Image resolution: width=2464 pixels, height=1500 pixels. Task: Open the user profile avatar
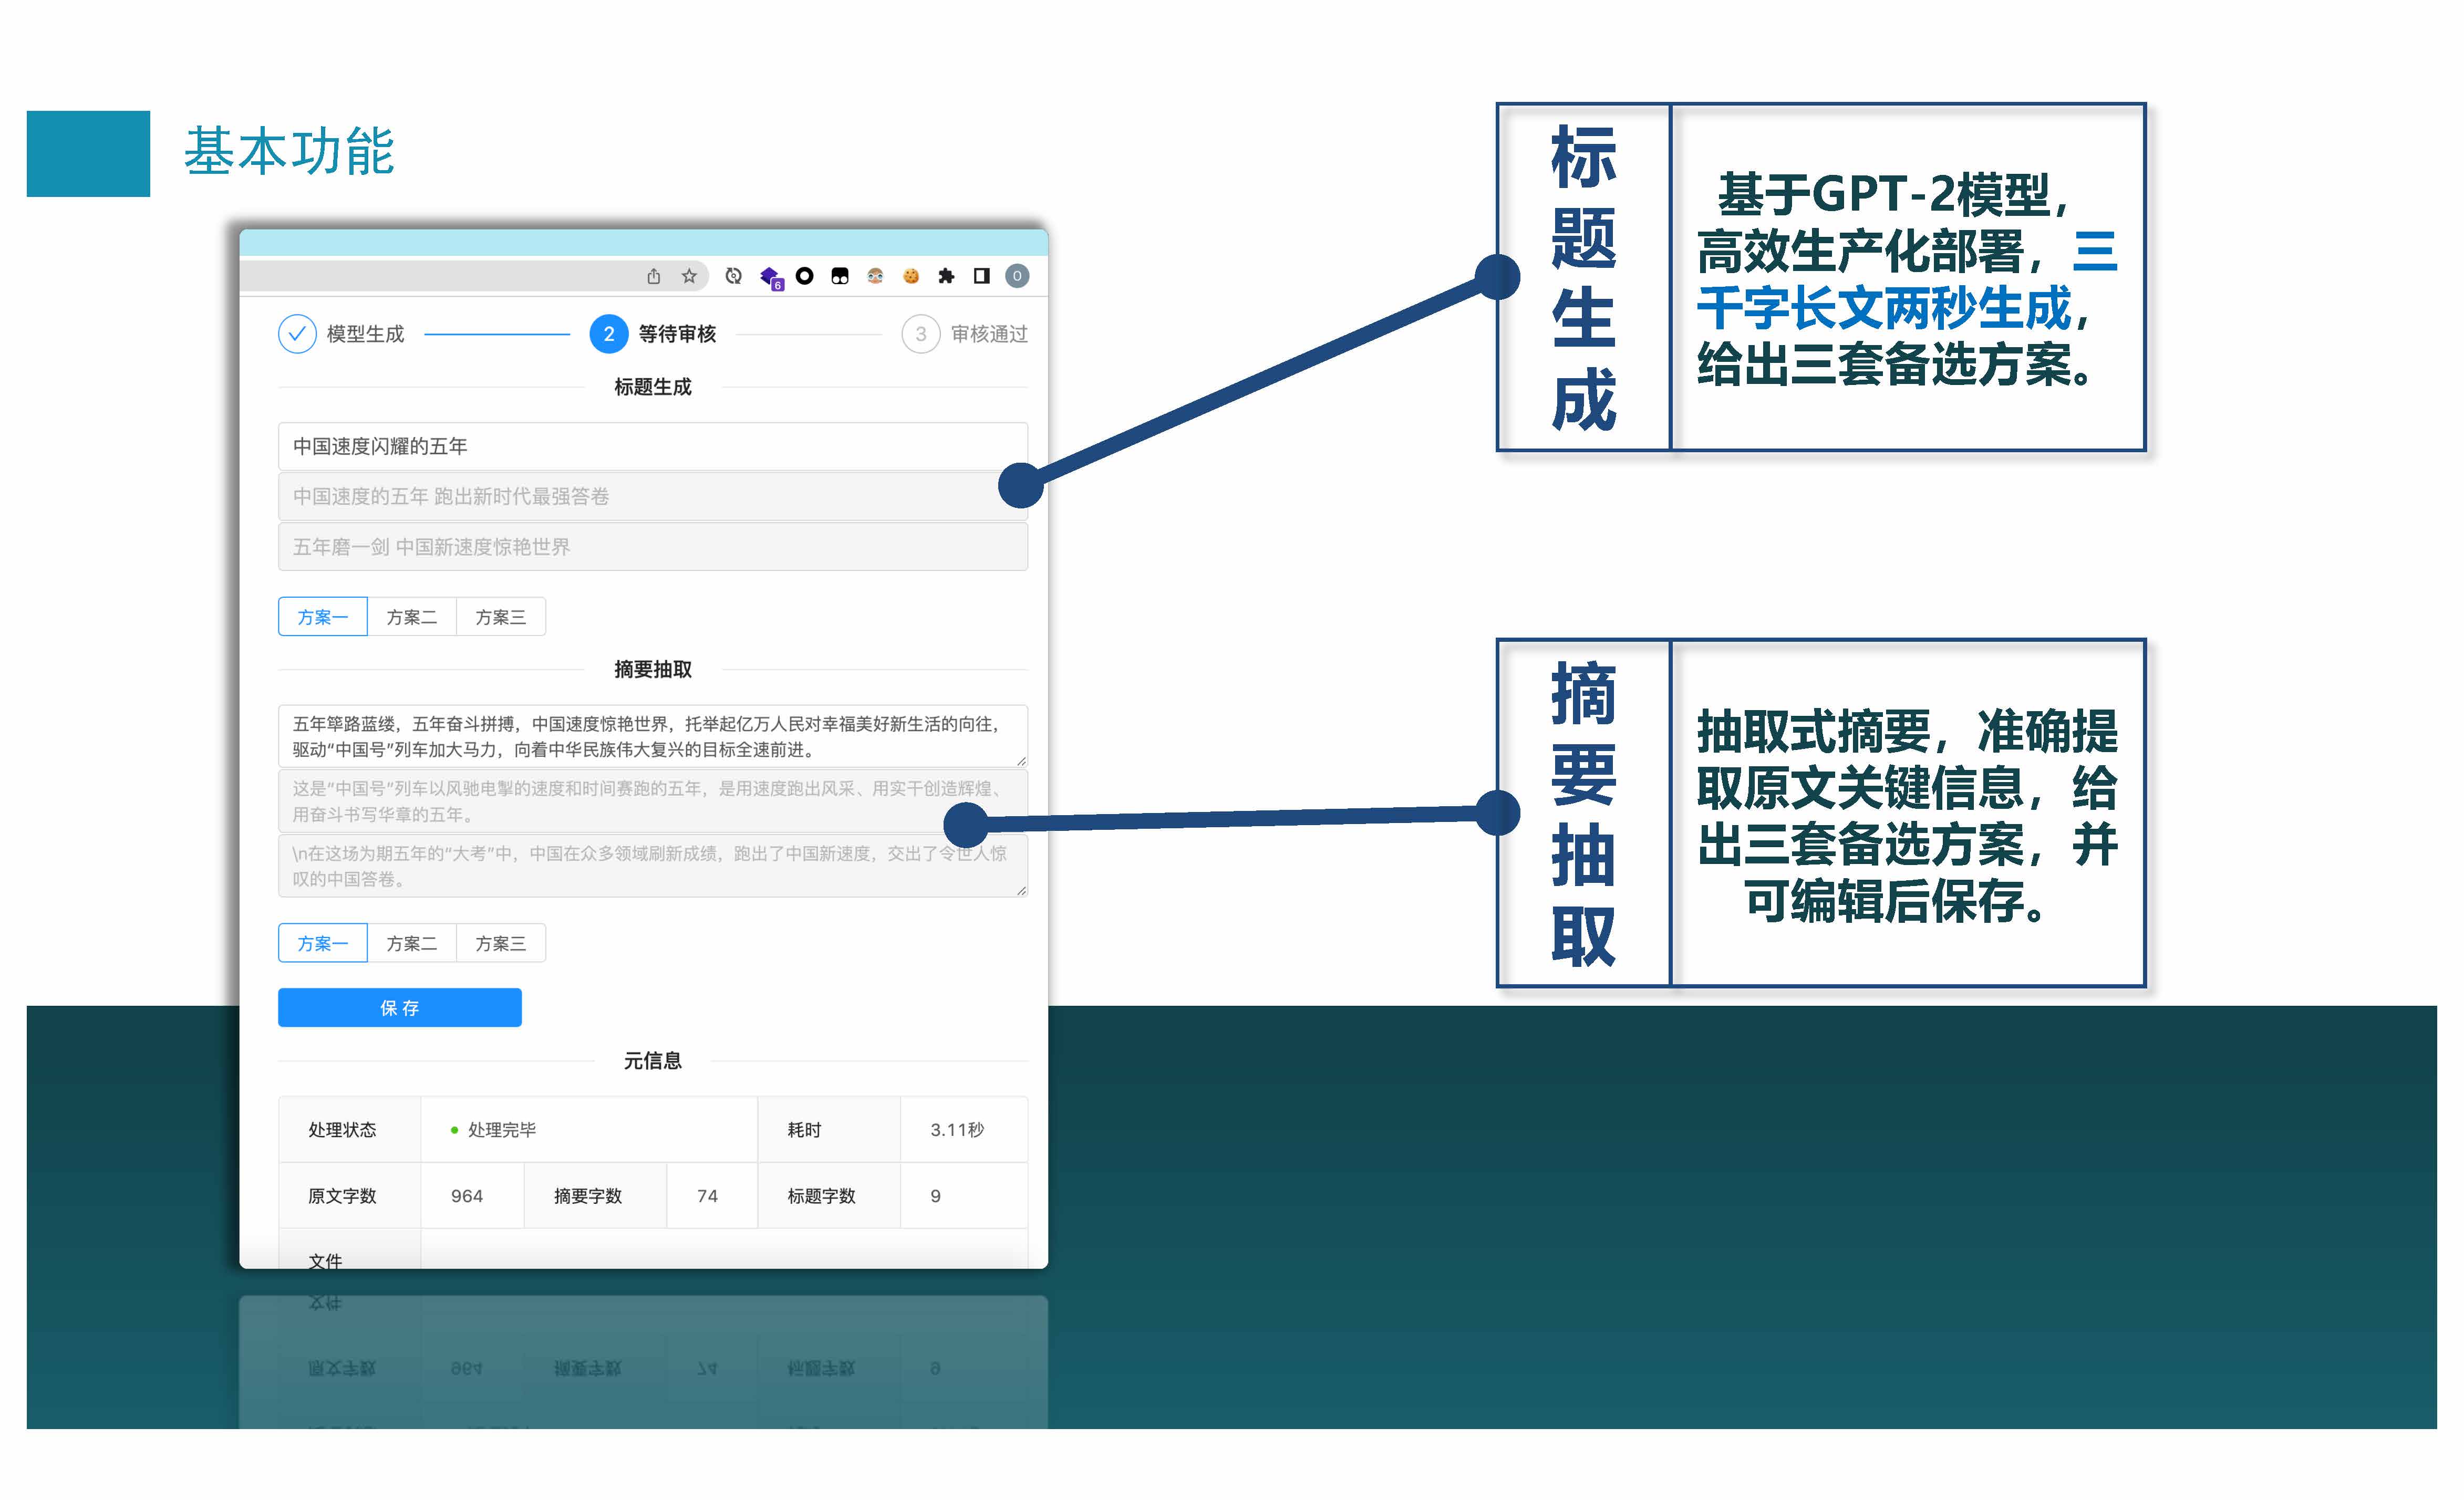[x=1017, y=276]
